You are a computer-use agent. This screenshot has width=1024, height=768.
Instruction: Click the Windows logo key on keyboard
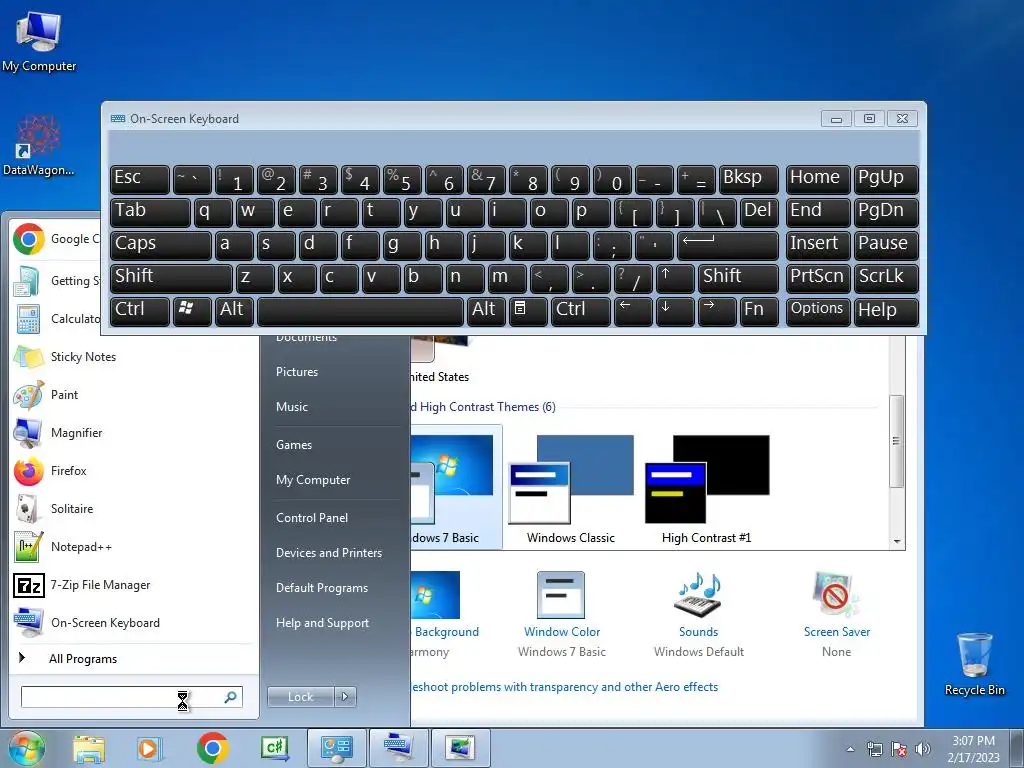point(193,310)
